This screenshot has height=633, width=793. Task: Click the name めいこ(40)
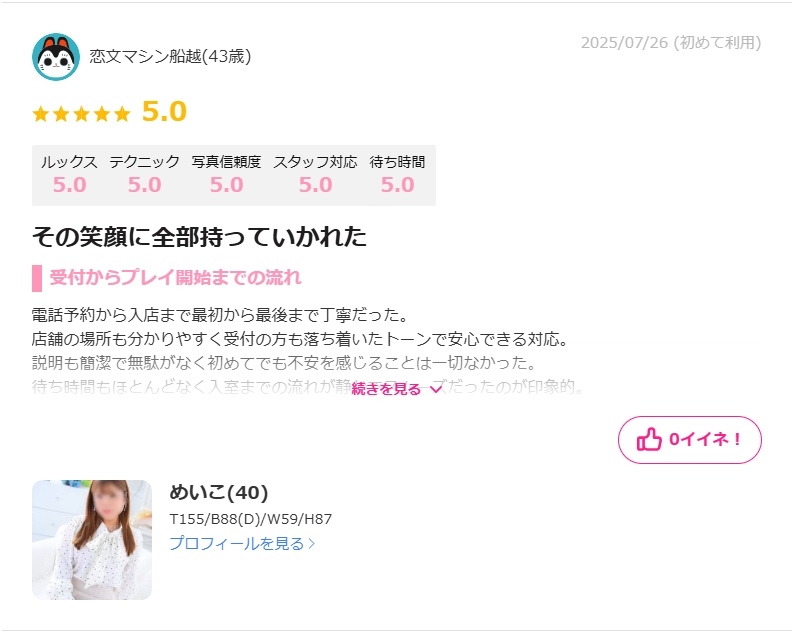click(x=218, y=492)
